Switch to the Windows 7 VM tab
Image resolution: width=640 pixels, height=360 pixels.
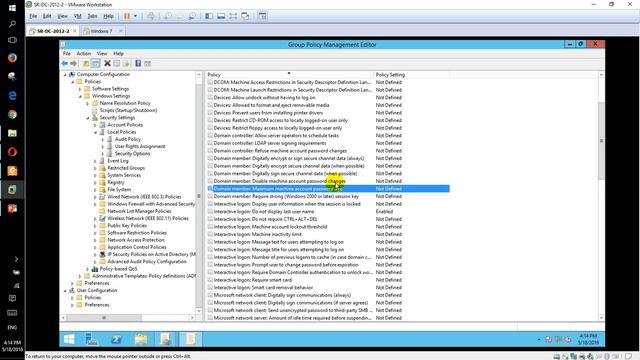(x=101, y=31)
